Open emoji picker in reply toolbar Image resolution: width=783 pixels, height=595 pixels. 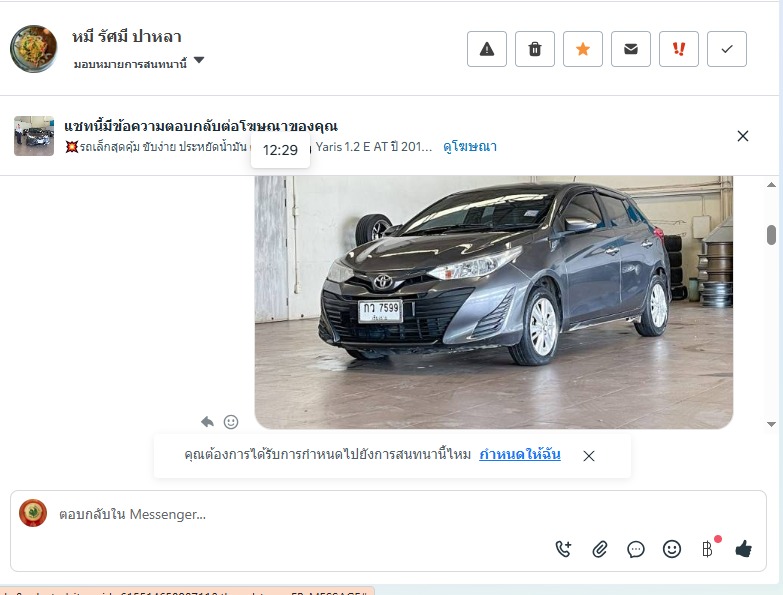672,549
